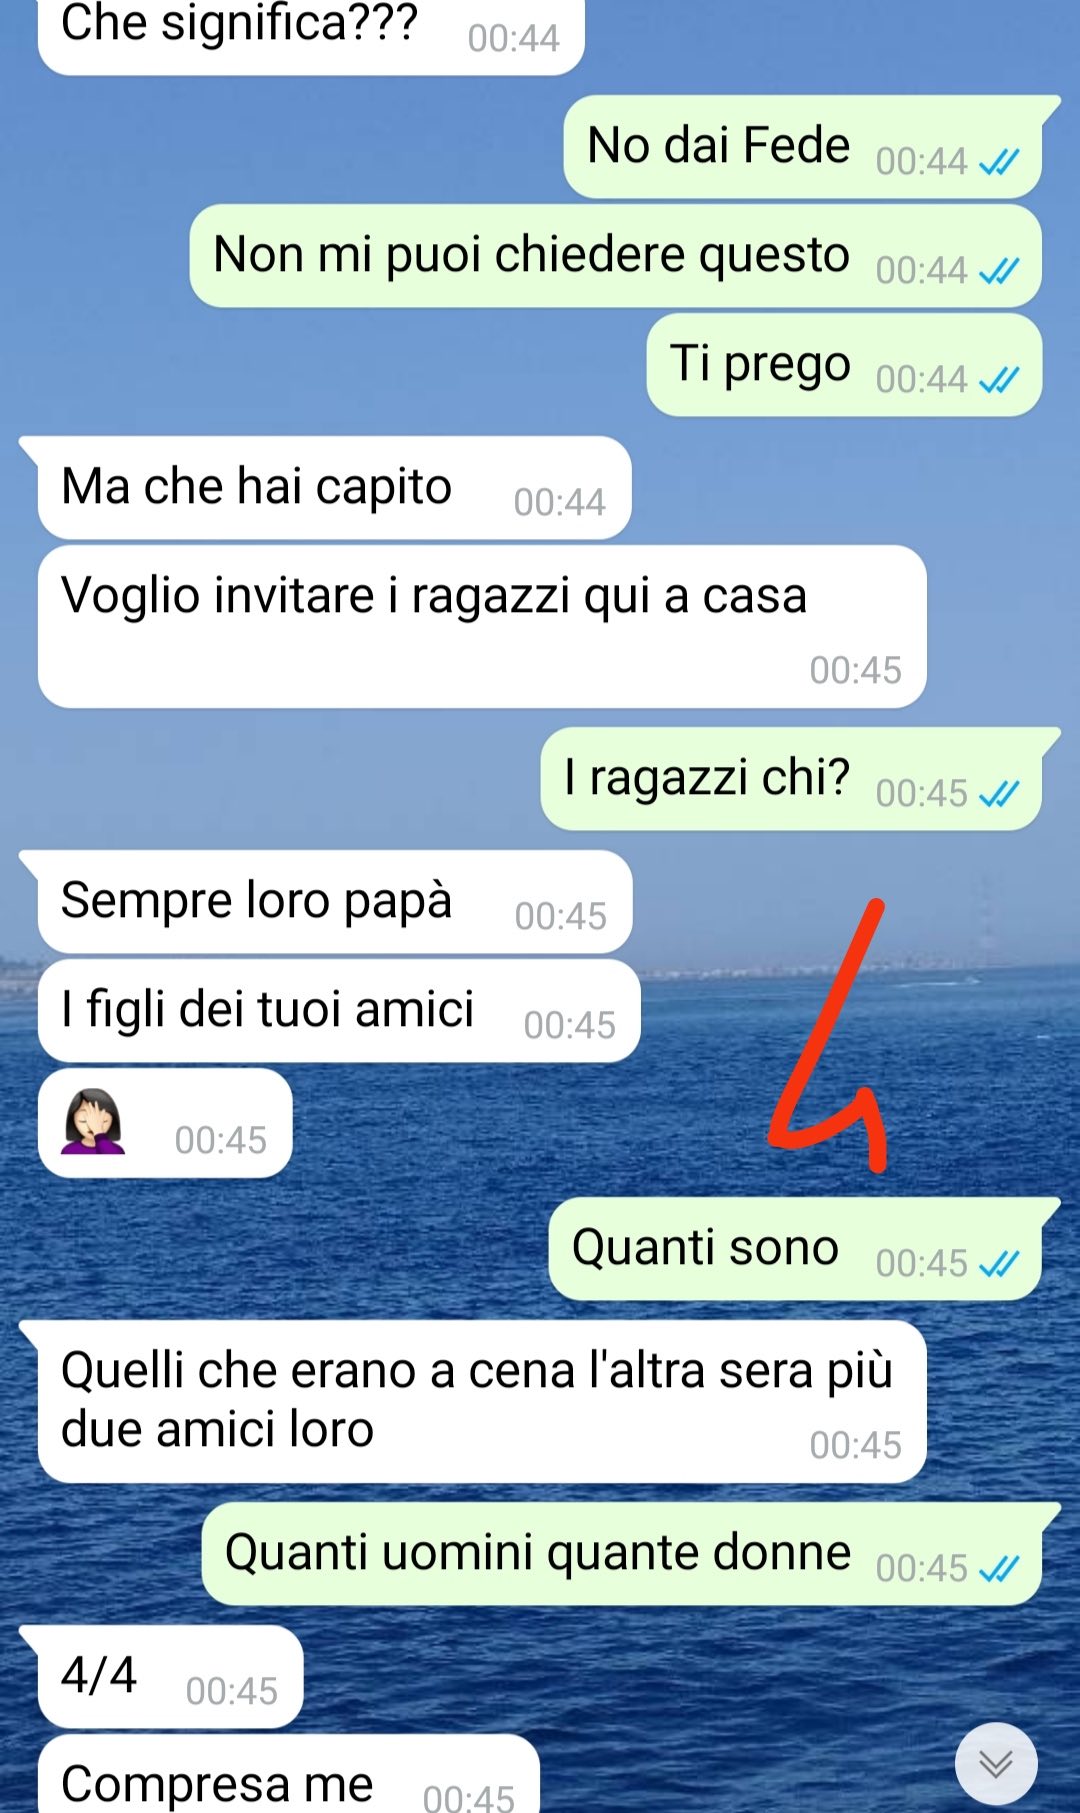Tap read receipt ticks on 'No dai Fede'
This screenshot has width=1080, height=1813.
click(x=999, y=161)
